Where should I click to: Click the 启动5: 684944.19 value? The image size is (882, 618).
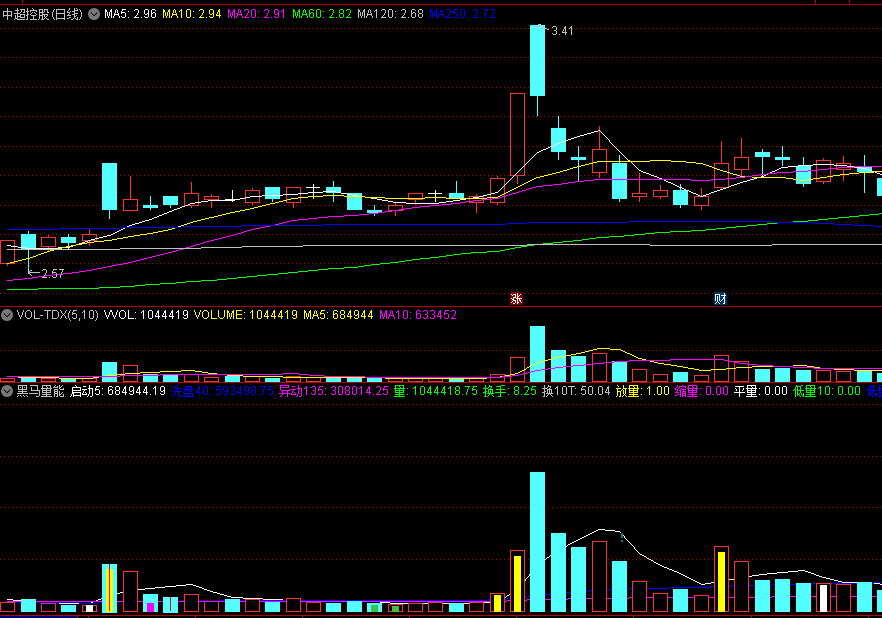[x=118, y=391]
